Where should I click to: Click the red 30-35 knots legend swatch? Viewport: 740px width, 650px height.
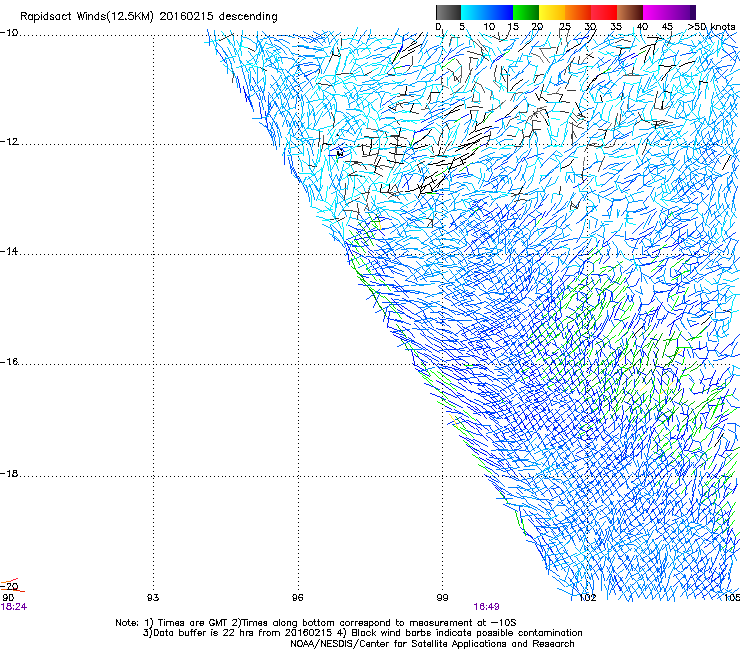click(x=604, y=12)
